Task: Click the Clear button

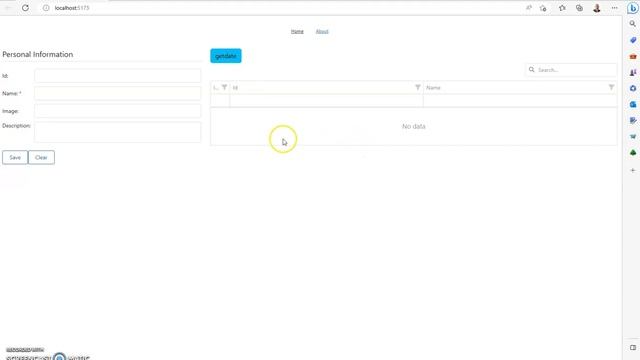Action: pyautogui.click(x=41, y=158)
